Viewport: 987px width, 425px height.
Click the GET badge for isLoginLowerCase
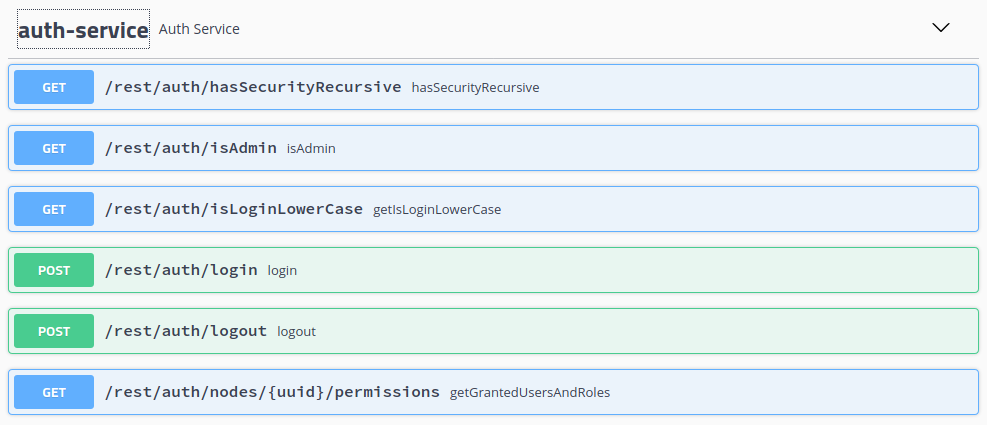pyautogui.click(x=54, y=209)
